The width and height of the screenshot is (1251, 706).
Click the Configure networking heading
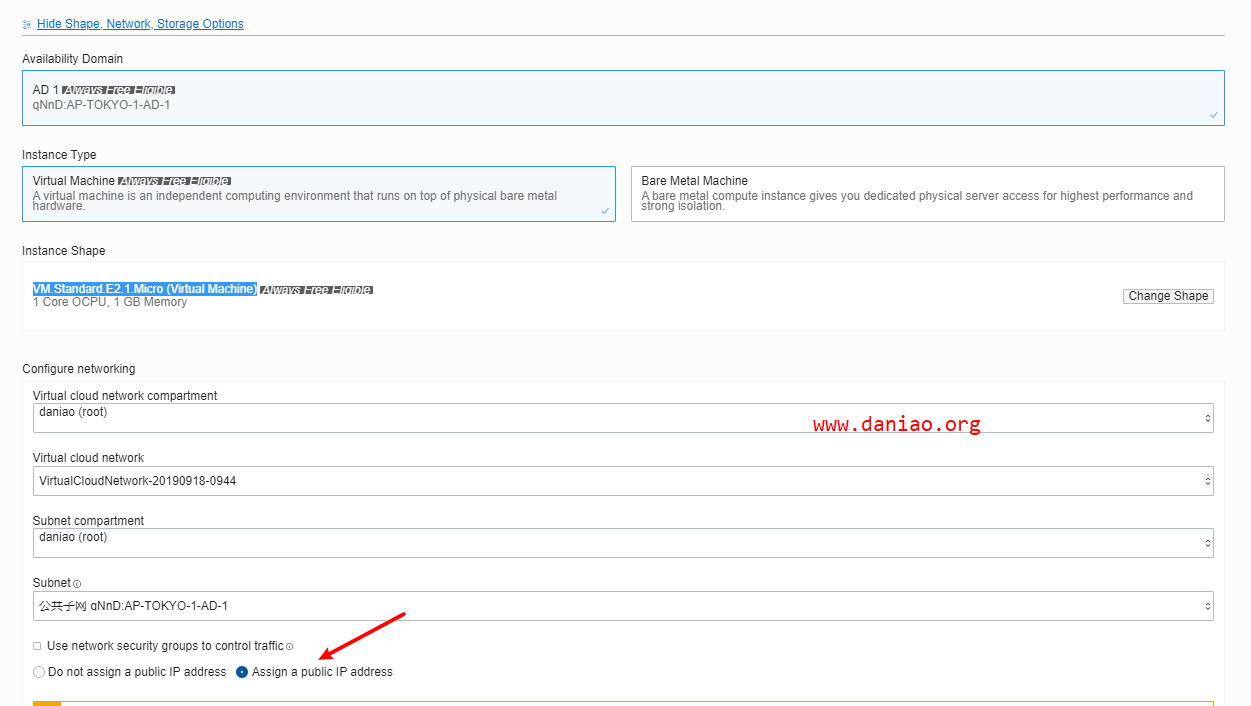(x=79, y=369)
